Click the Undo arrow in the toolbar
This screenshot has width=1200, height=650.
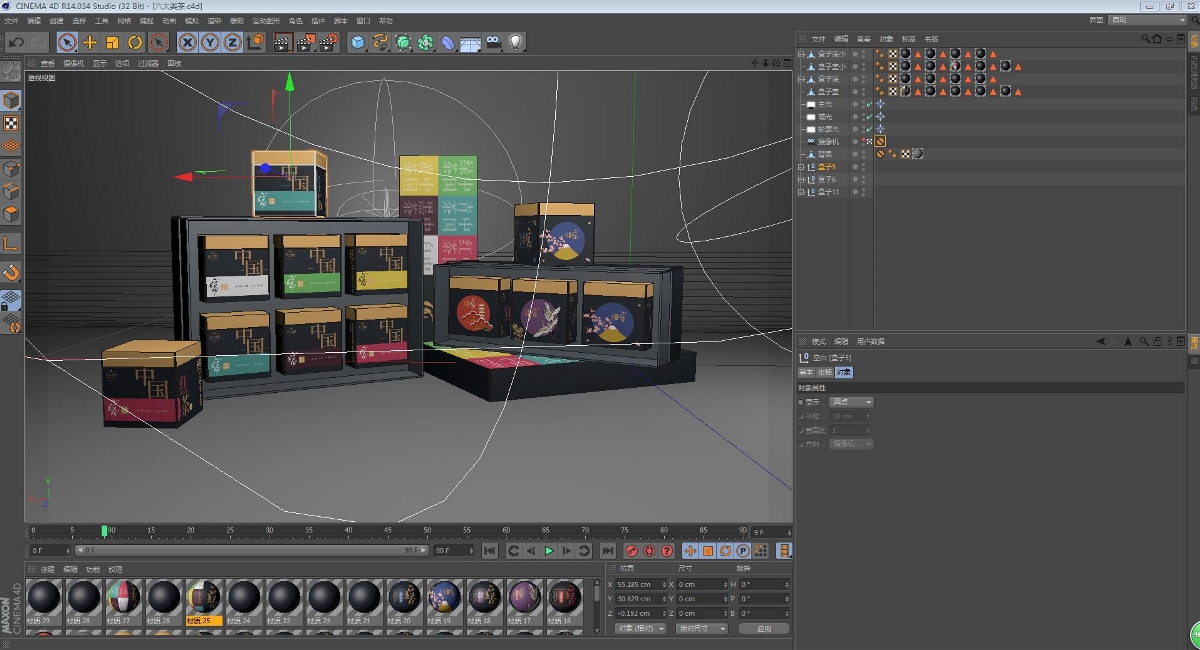point(16,42)
